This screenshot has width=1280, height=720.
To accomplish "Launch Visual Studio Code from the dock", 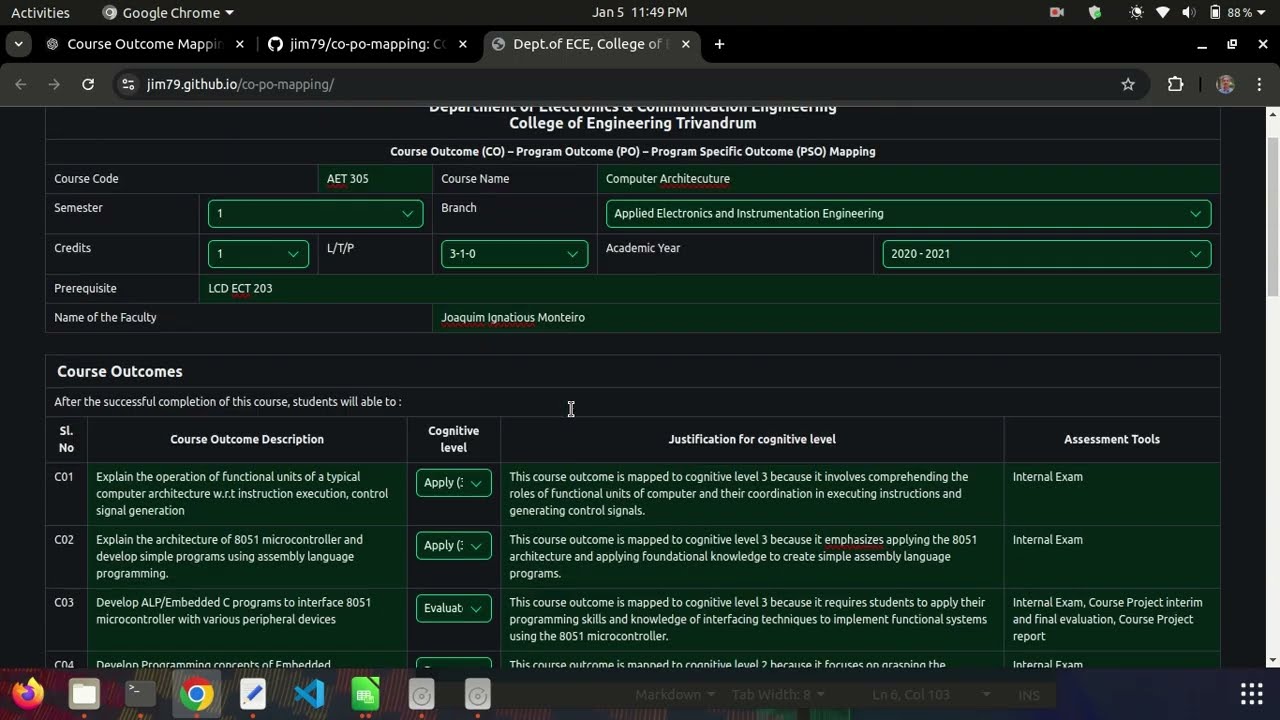I will pos(309,693).
